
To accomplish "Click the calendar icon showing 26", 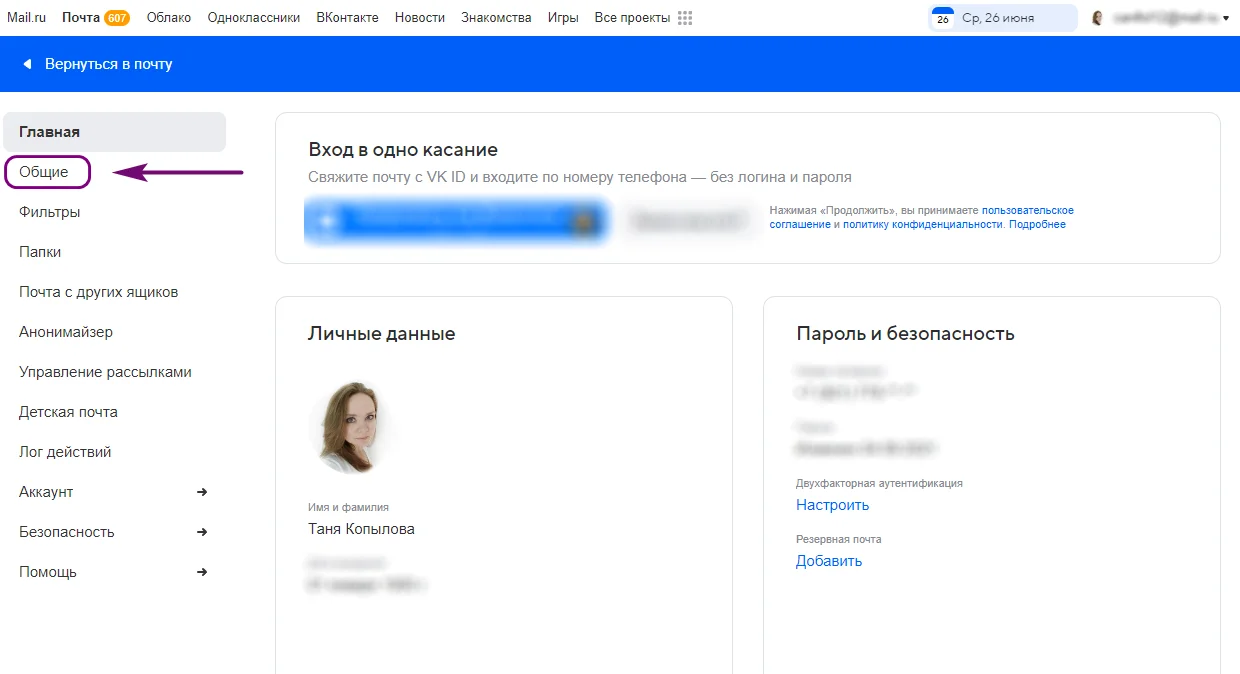I will click(x=942, y=18).
